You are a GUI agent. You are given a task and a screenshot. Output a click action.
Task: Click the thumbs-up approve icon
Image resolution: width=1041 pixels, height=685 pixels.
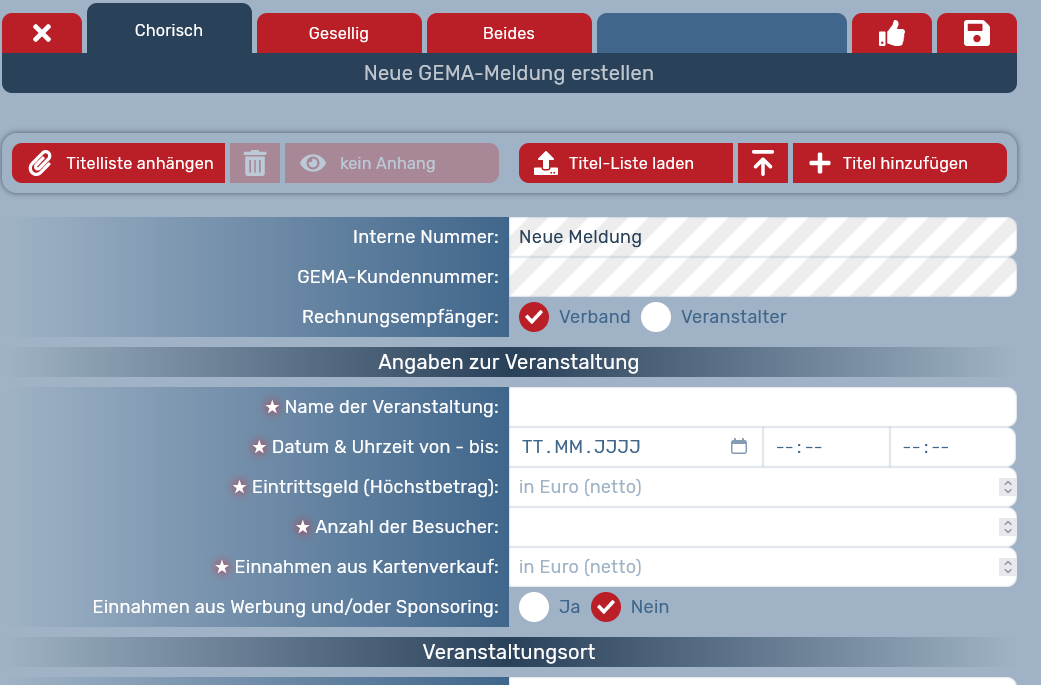coord(891,34)
